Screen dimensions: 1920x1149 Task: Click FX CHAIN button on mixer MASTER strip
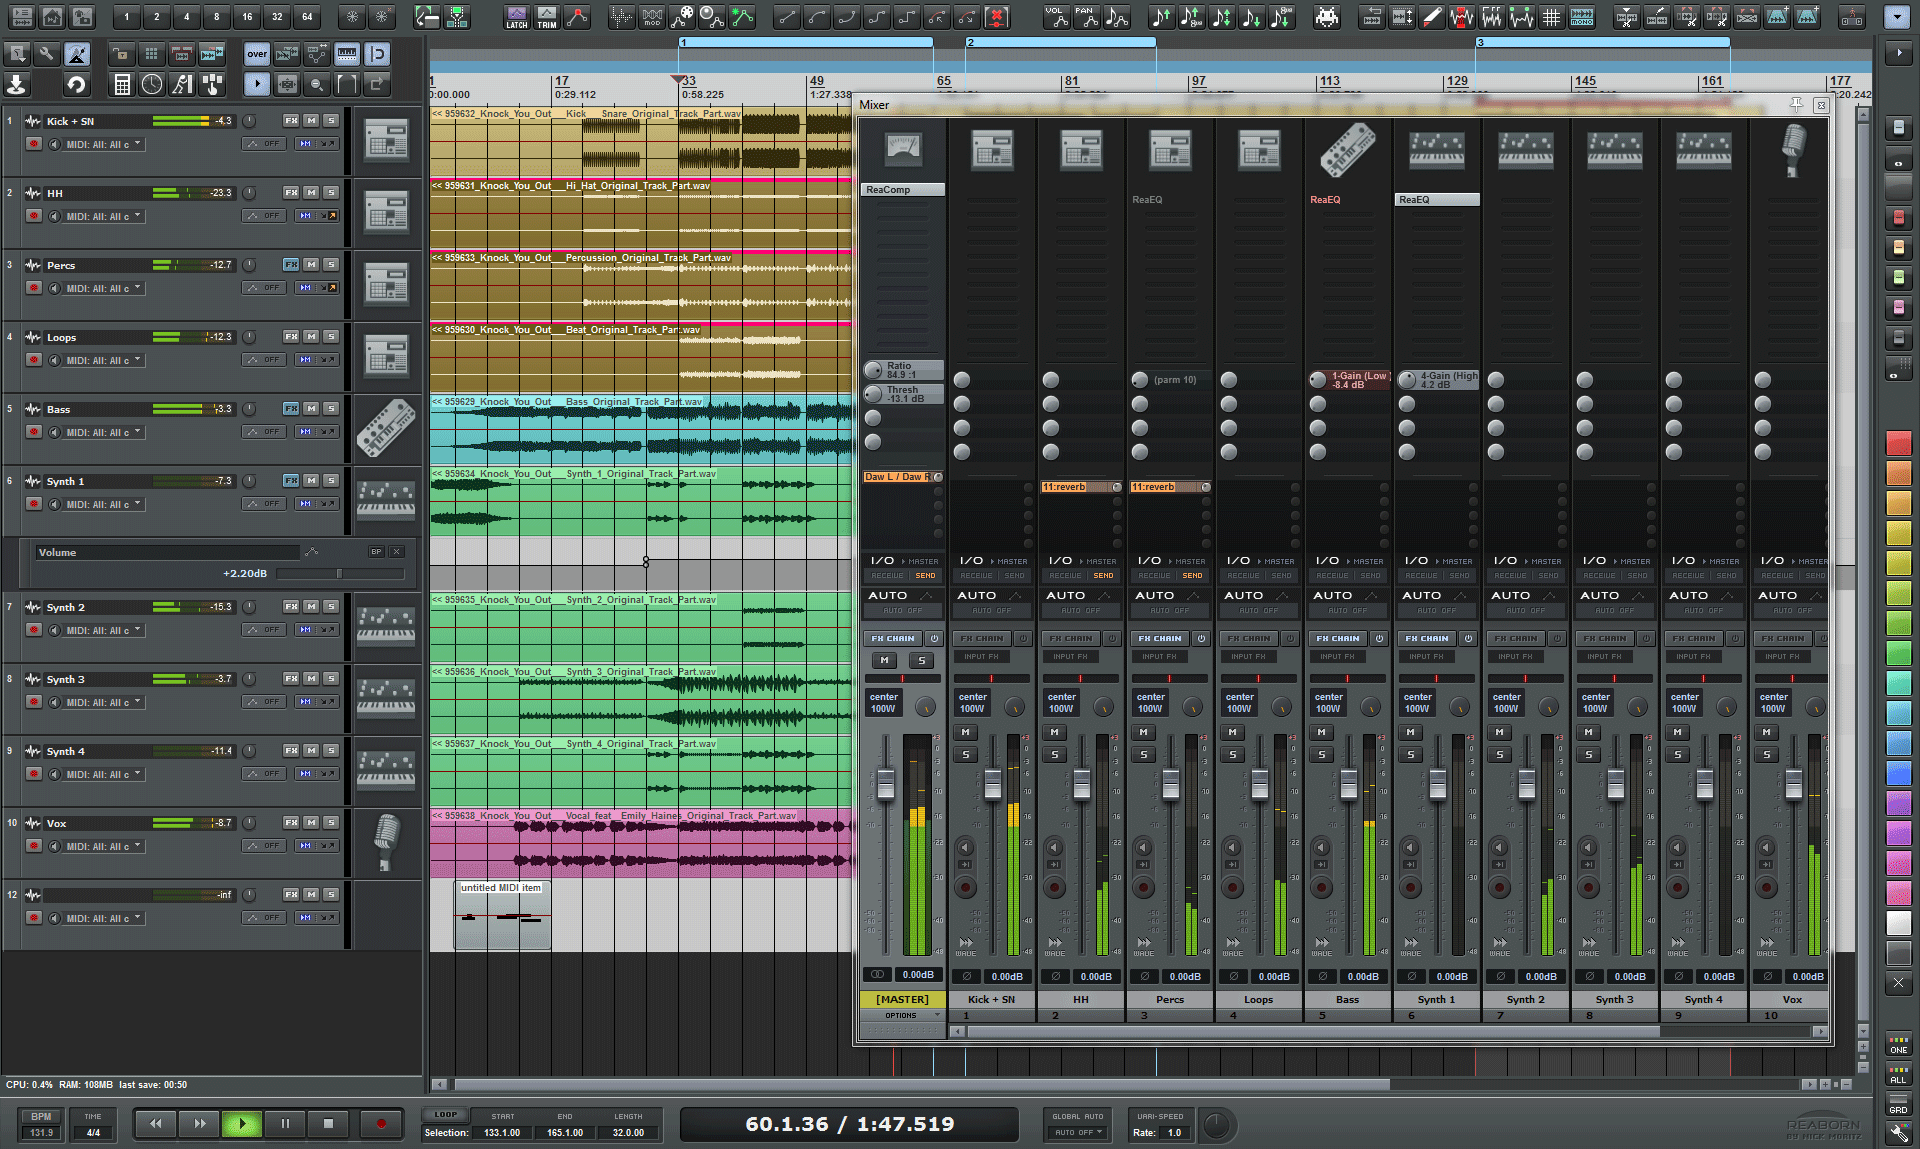point(892,638)
